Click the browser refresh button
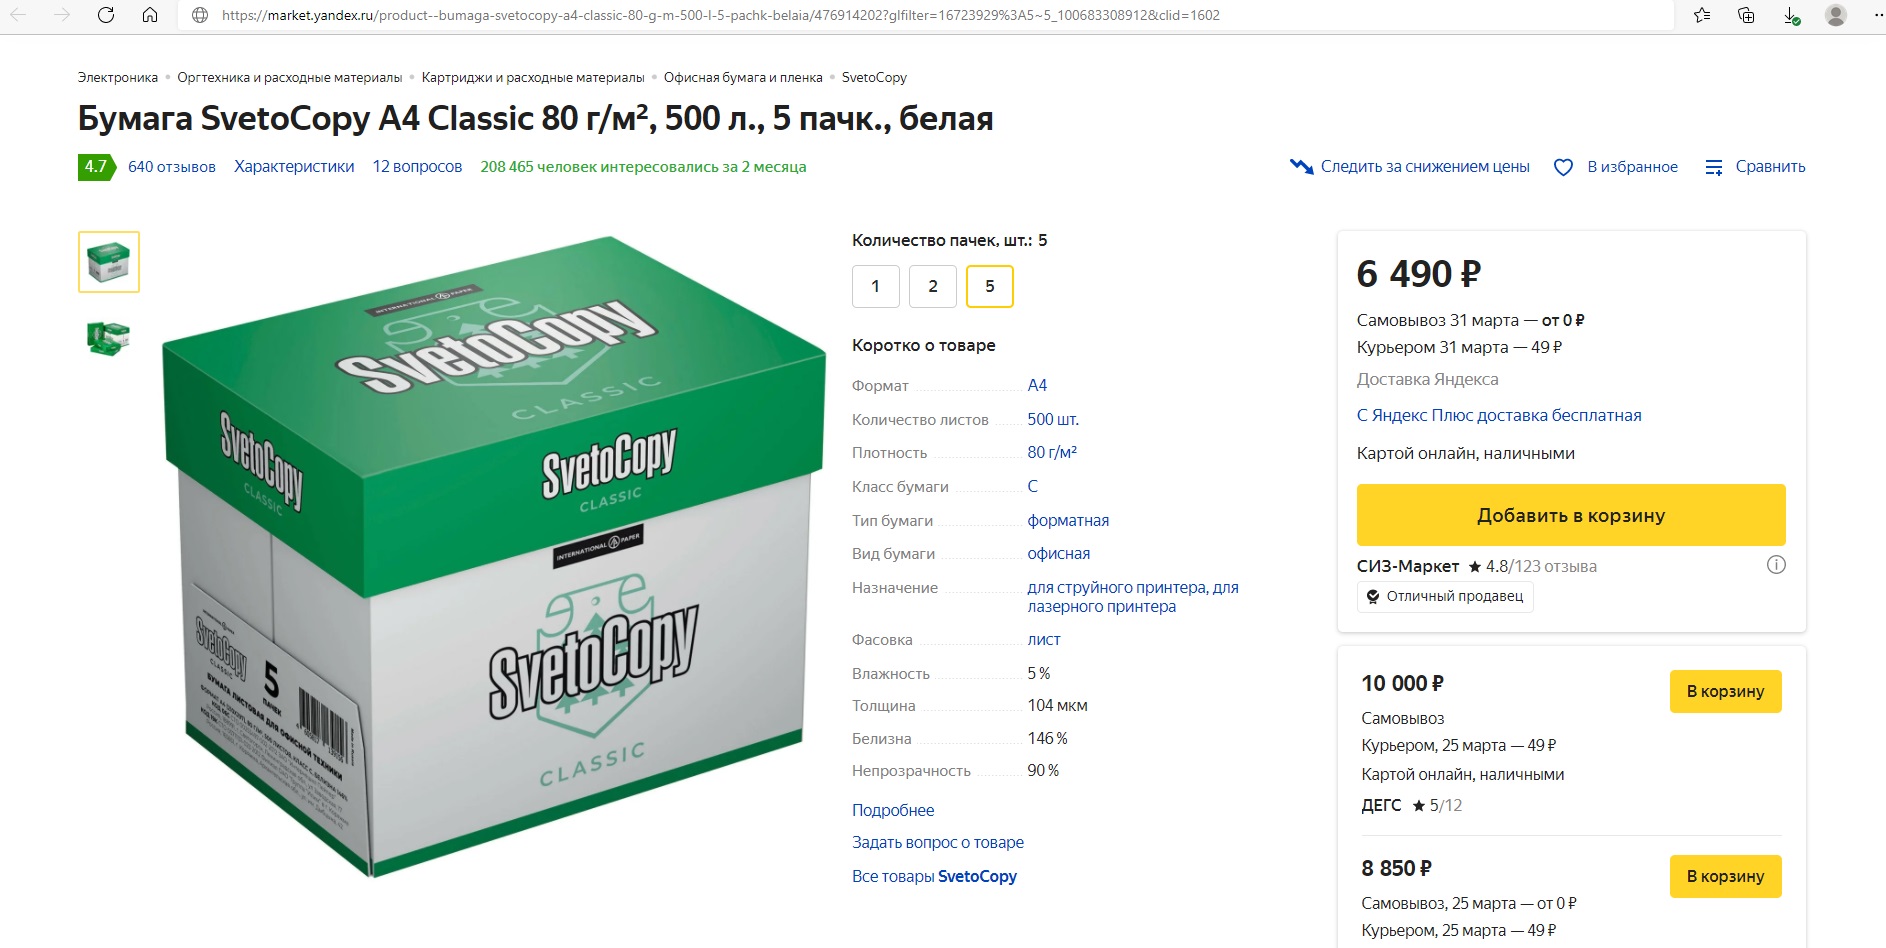The image size is (1886, 948). point(106,15)
